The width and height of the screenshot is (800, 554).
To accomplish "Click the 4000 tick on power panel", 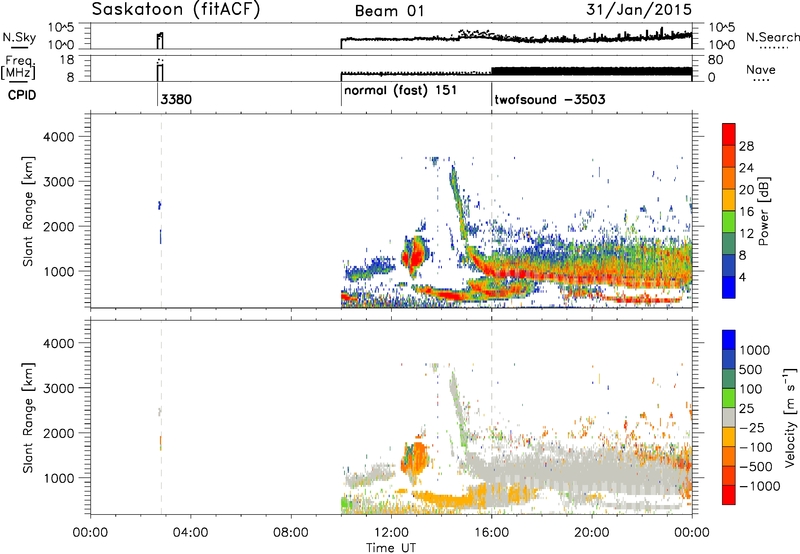I will [59, 137].
